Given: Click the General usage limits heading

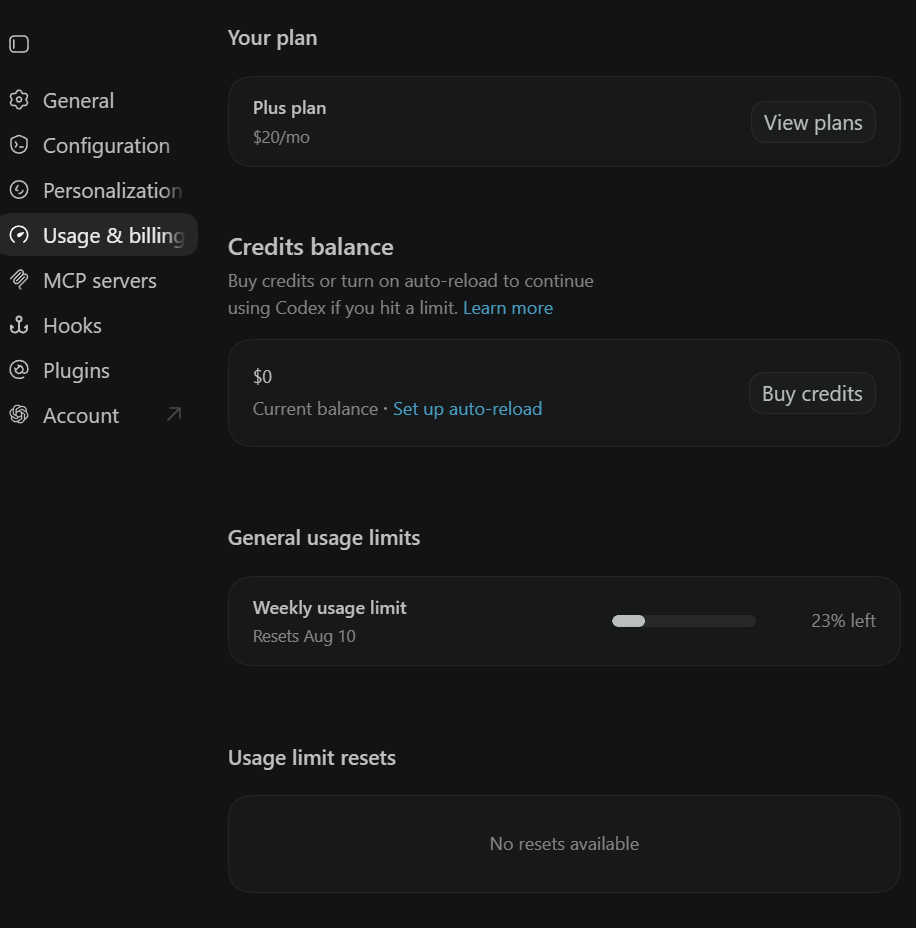Looking at the screenshot, I should 324,538.
